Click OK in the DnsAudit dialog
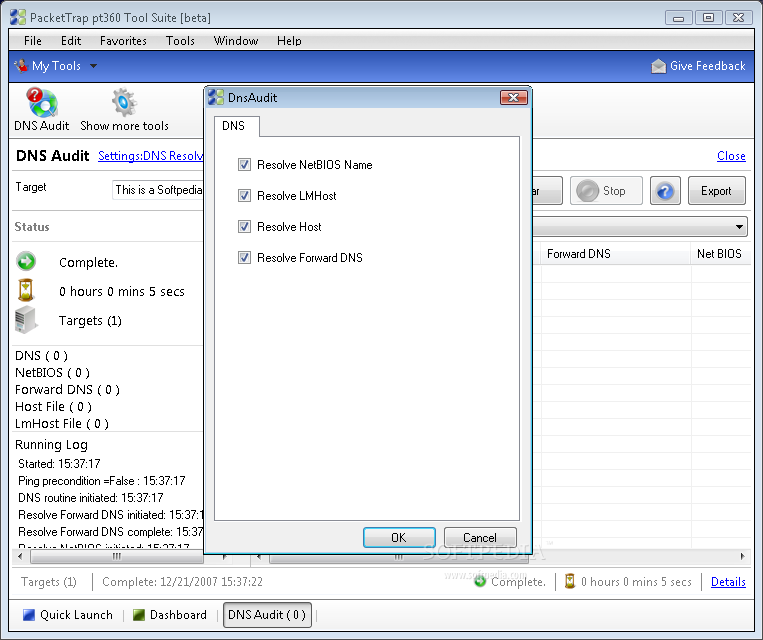 click(x=399, y=537)
